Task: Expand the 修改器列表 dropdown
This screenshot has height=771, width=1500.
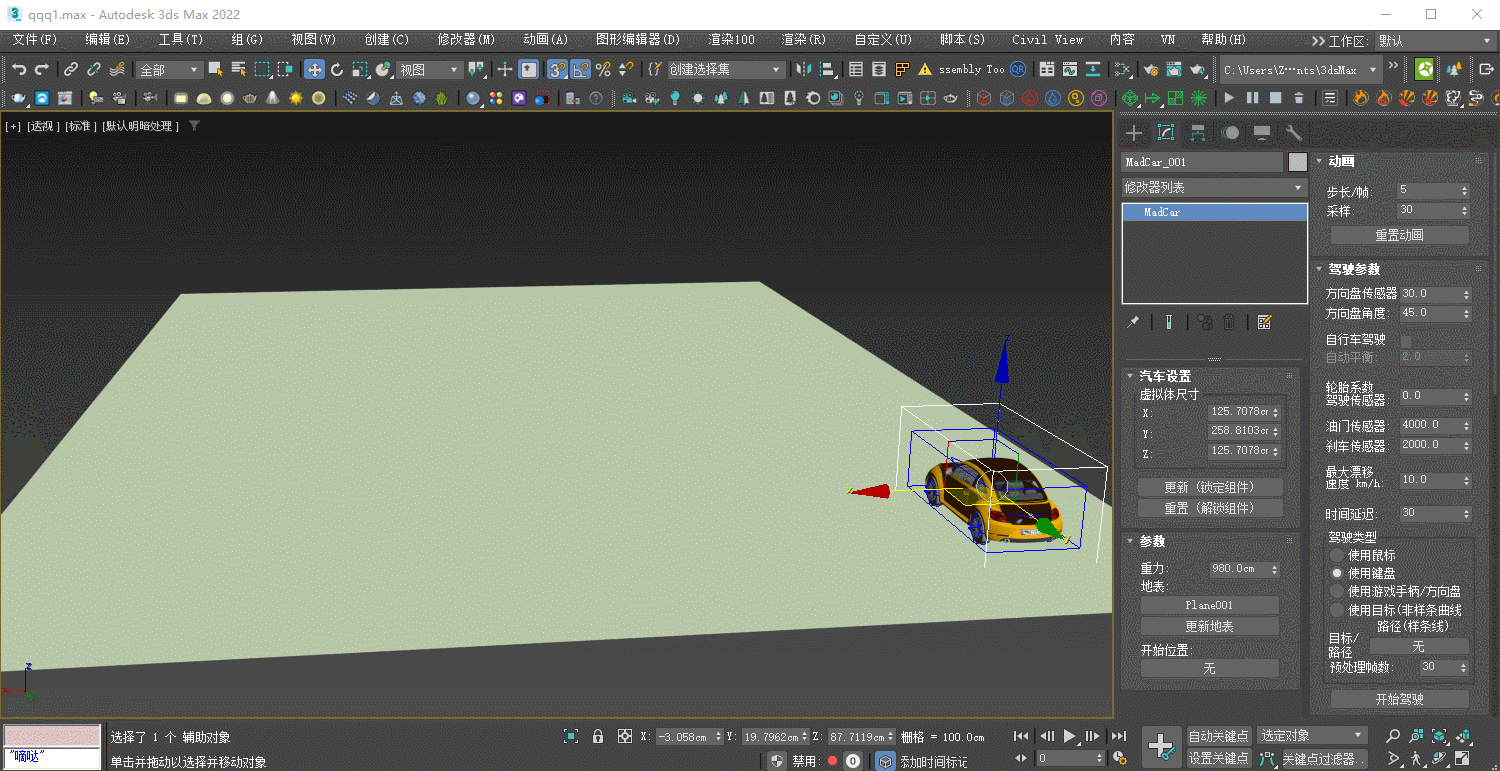Action: 1214,188
